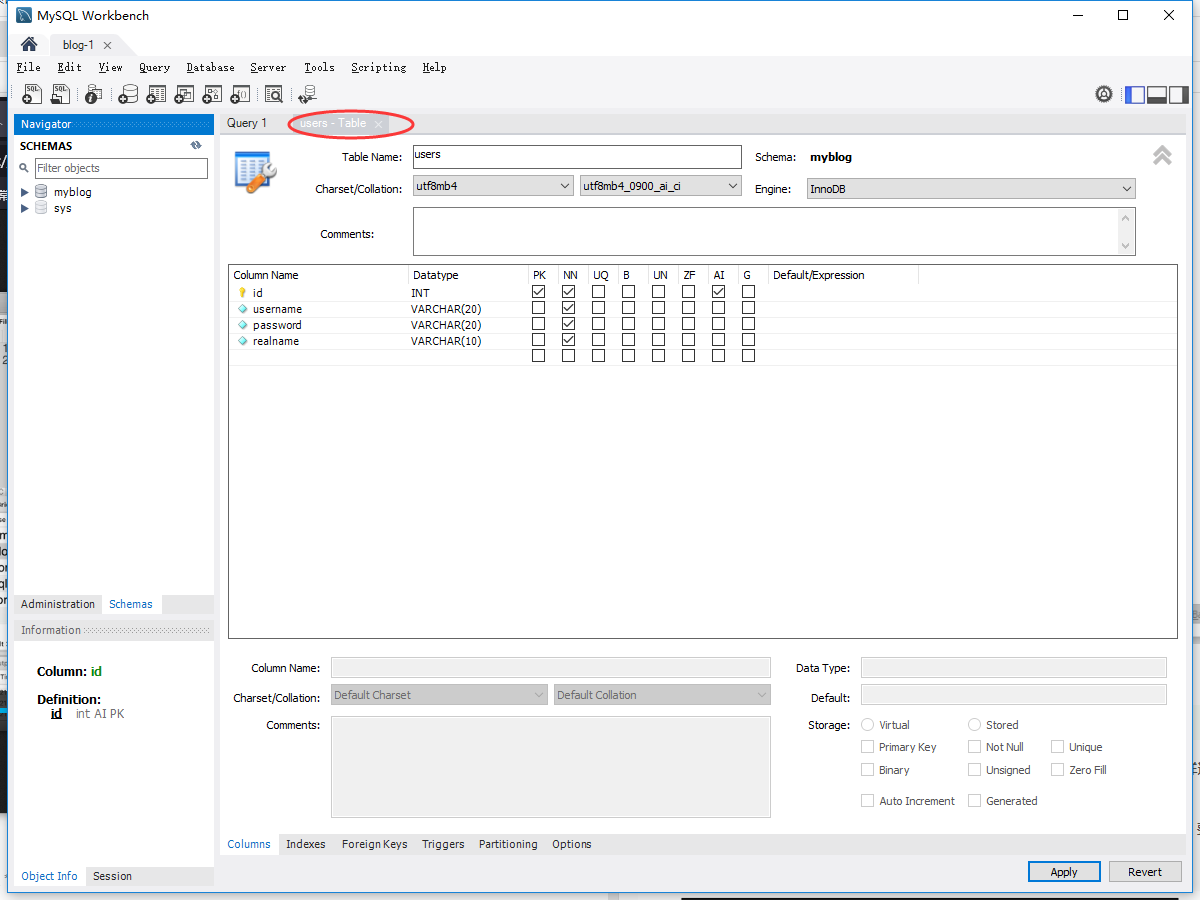This screenshot has width=1200, height=900.
Task: Click the Revert button
Action: pos(1145,872)
